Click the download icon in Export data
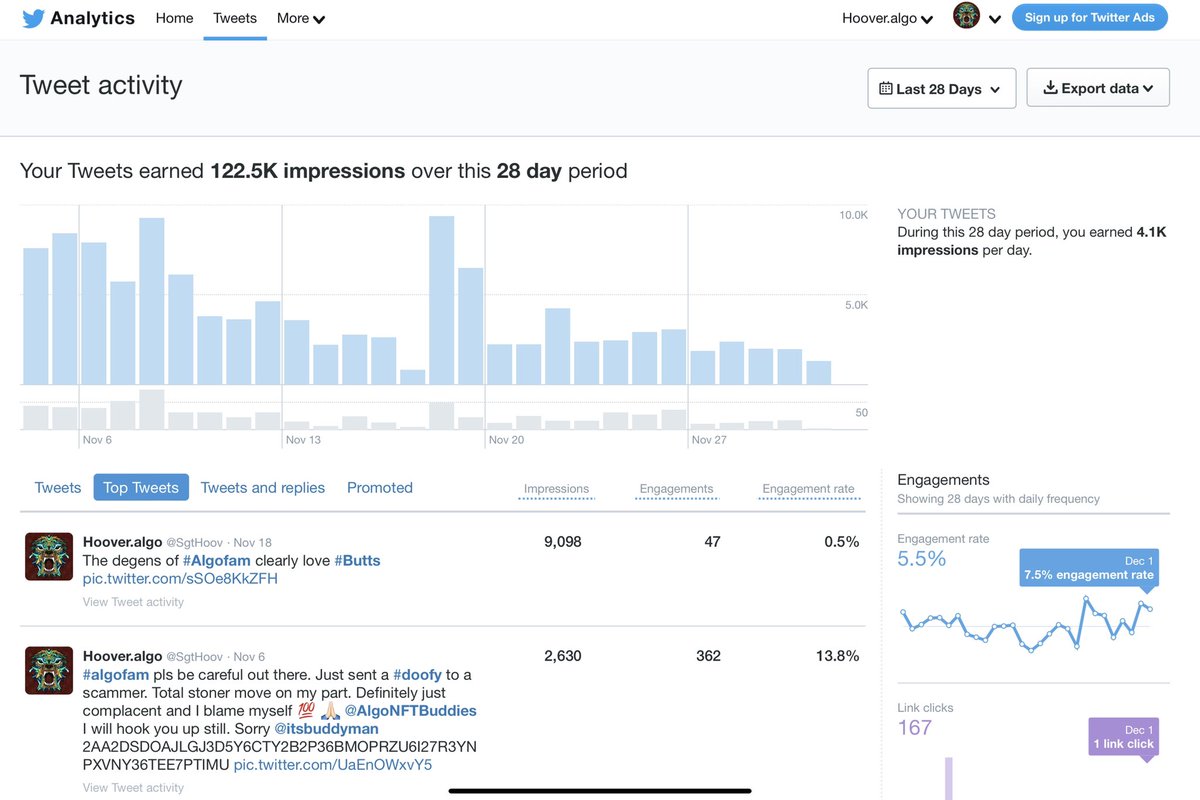The image size is (1200, 800). click(x=1050, y=88)
